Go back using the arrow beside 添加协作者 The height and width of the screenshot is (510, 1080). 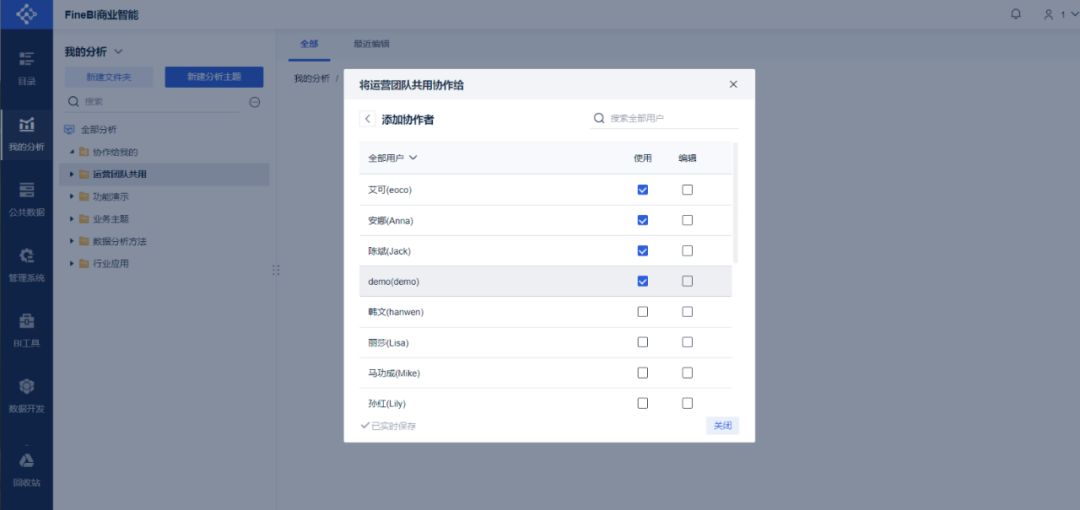pyautogui.click(x=367, y=119)
